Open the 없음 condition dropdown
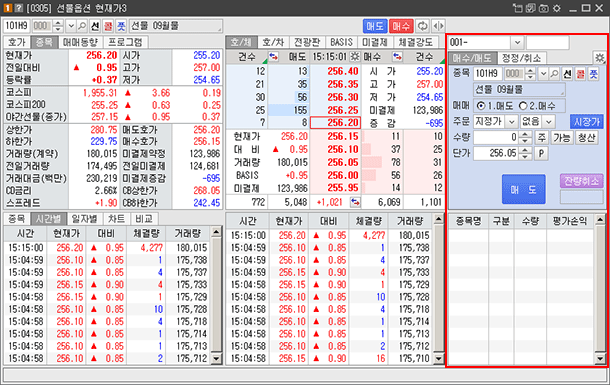Screen dimensions: 610x385 [549, 122]
